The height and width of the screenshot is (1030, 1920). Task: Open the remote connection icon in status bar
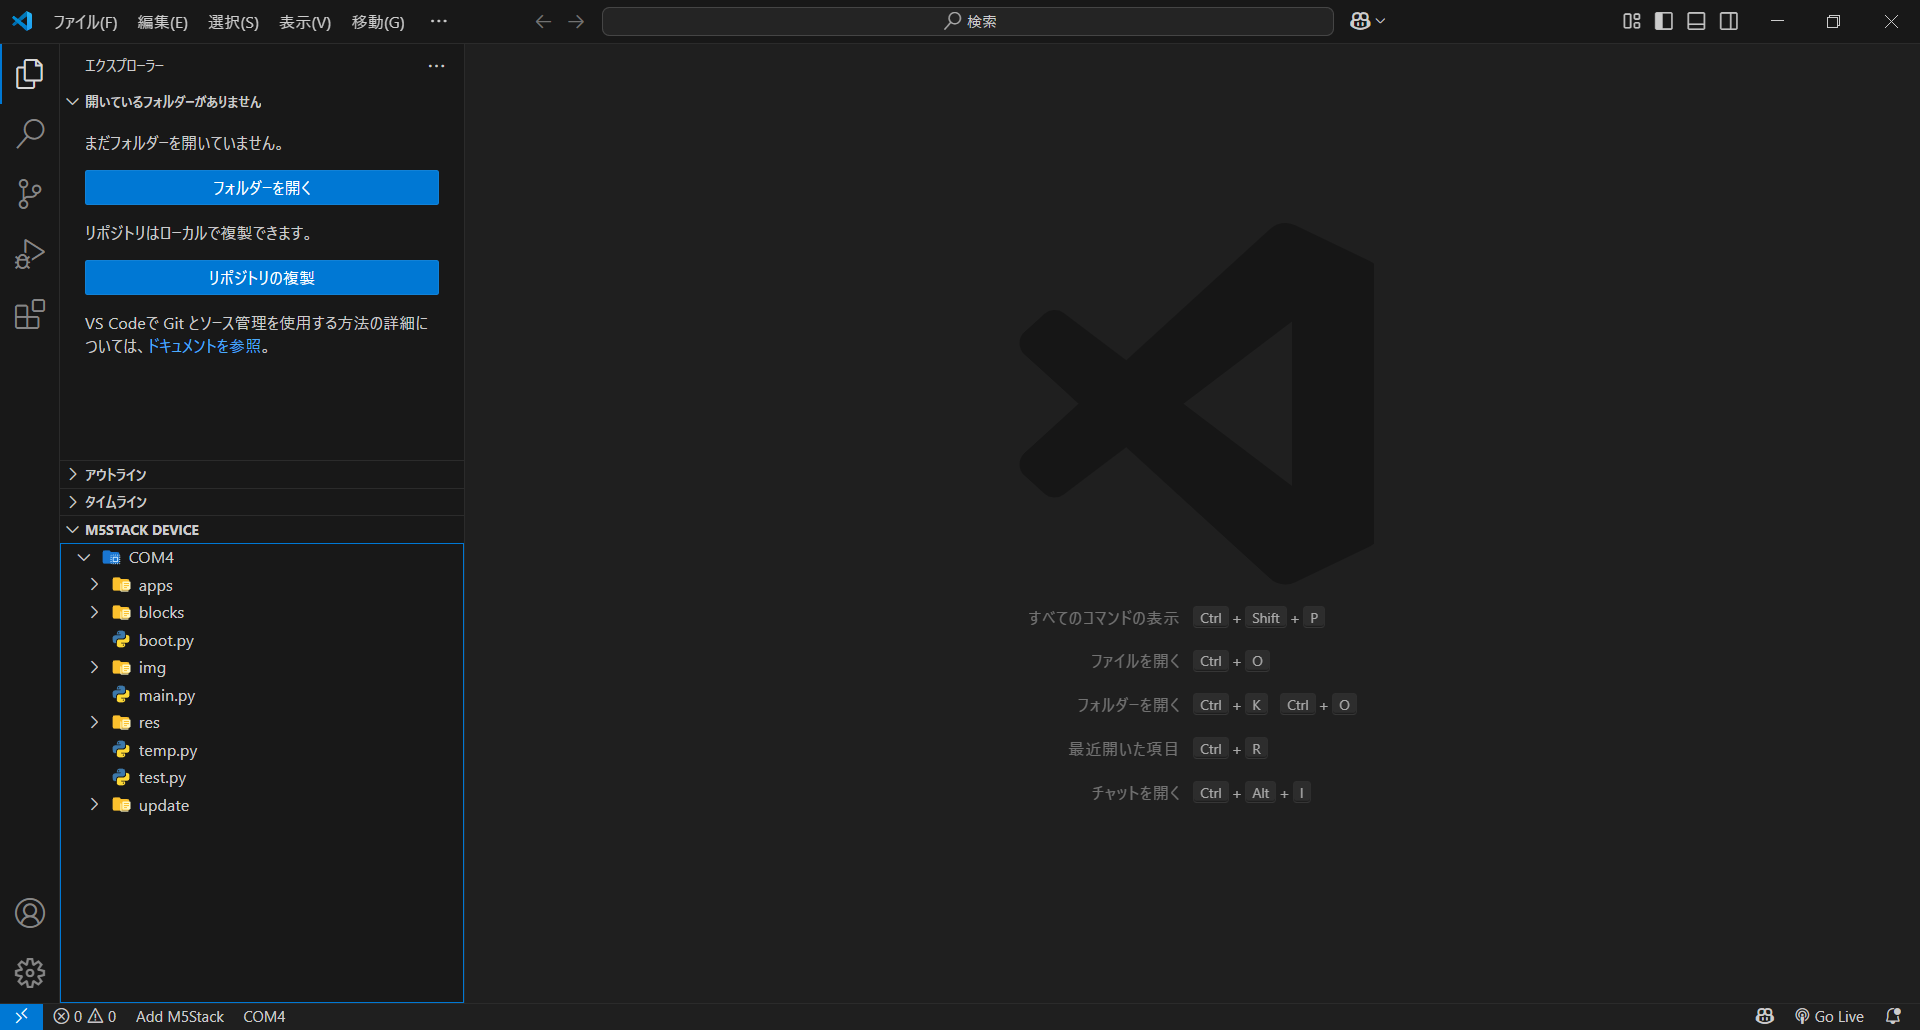click(x=20, y=1016)
